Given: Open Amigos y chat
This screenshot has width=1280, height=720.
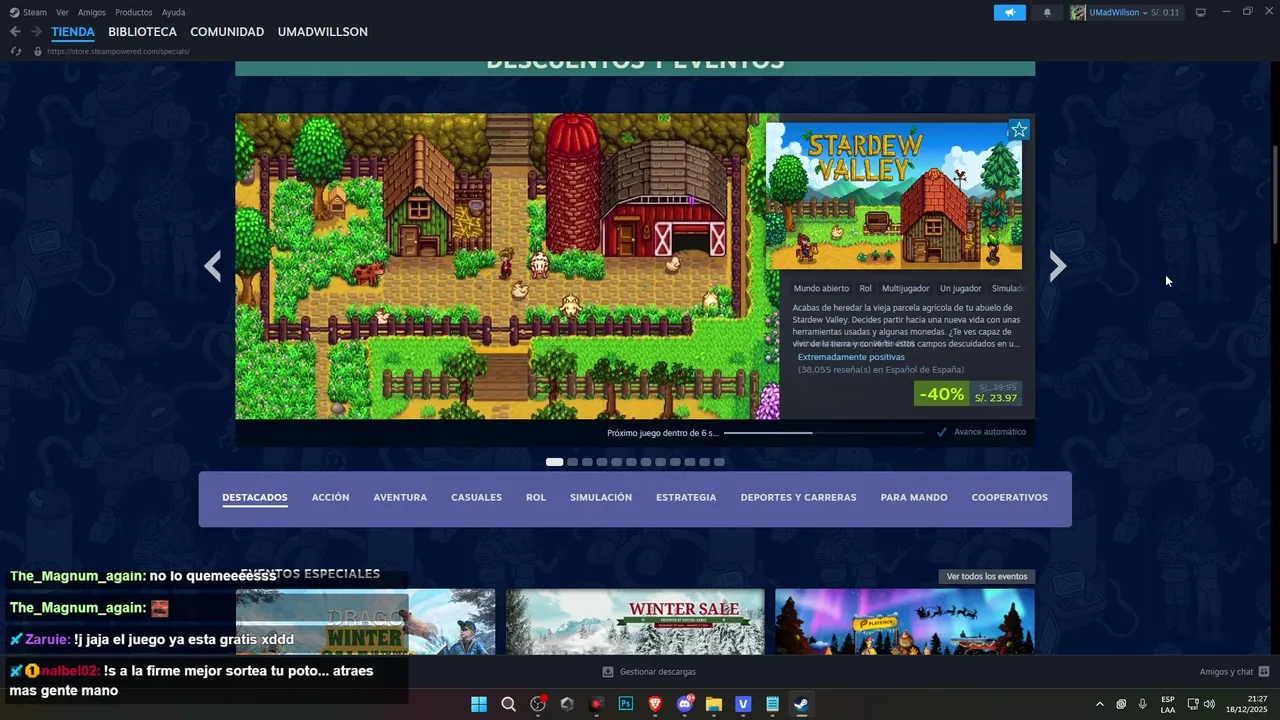Looking at the screenshot, I should coord(1234,672).
